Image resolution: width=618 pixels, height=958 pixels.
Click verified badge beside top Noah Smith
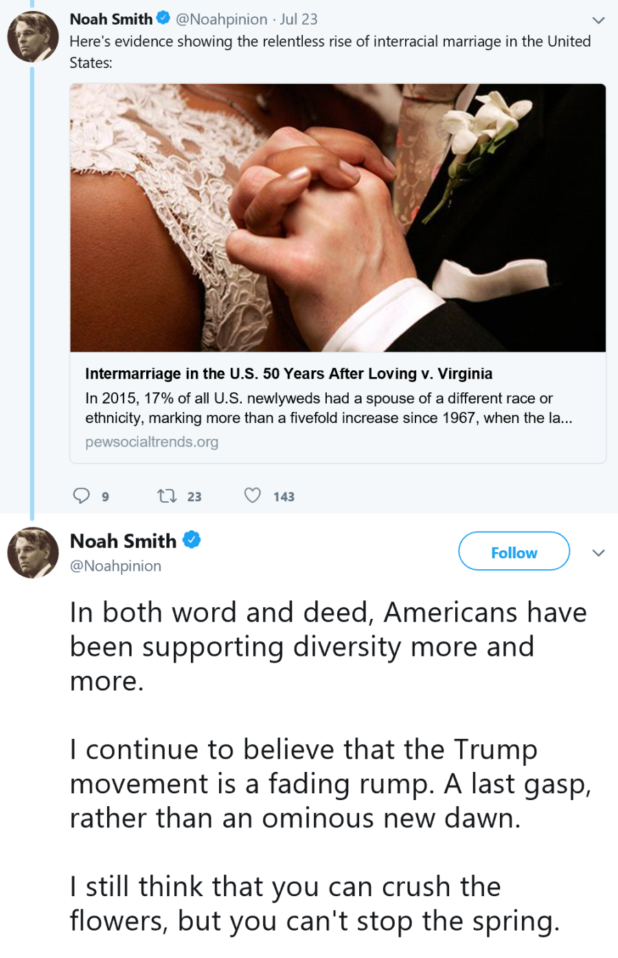click(164, 19)
